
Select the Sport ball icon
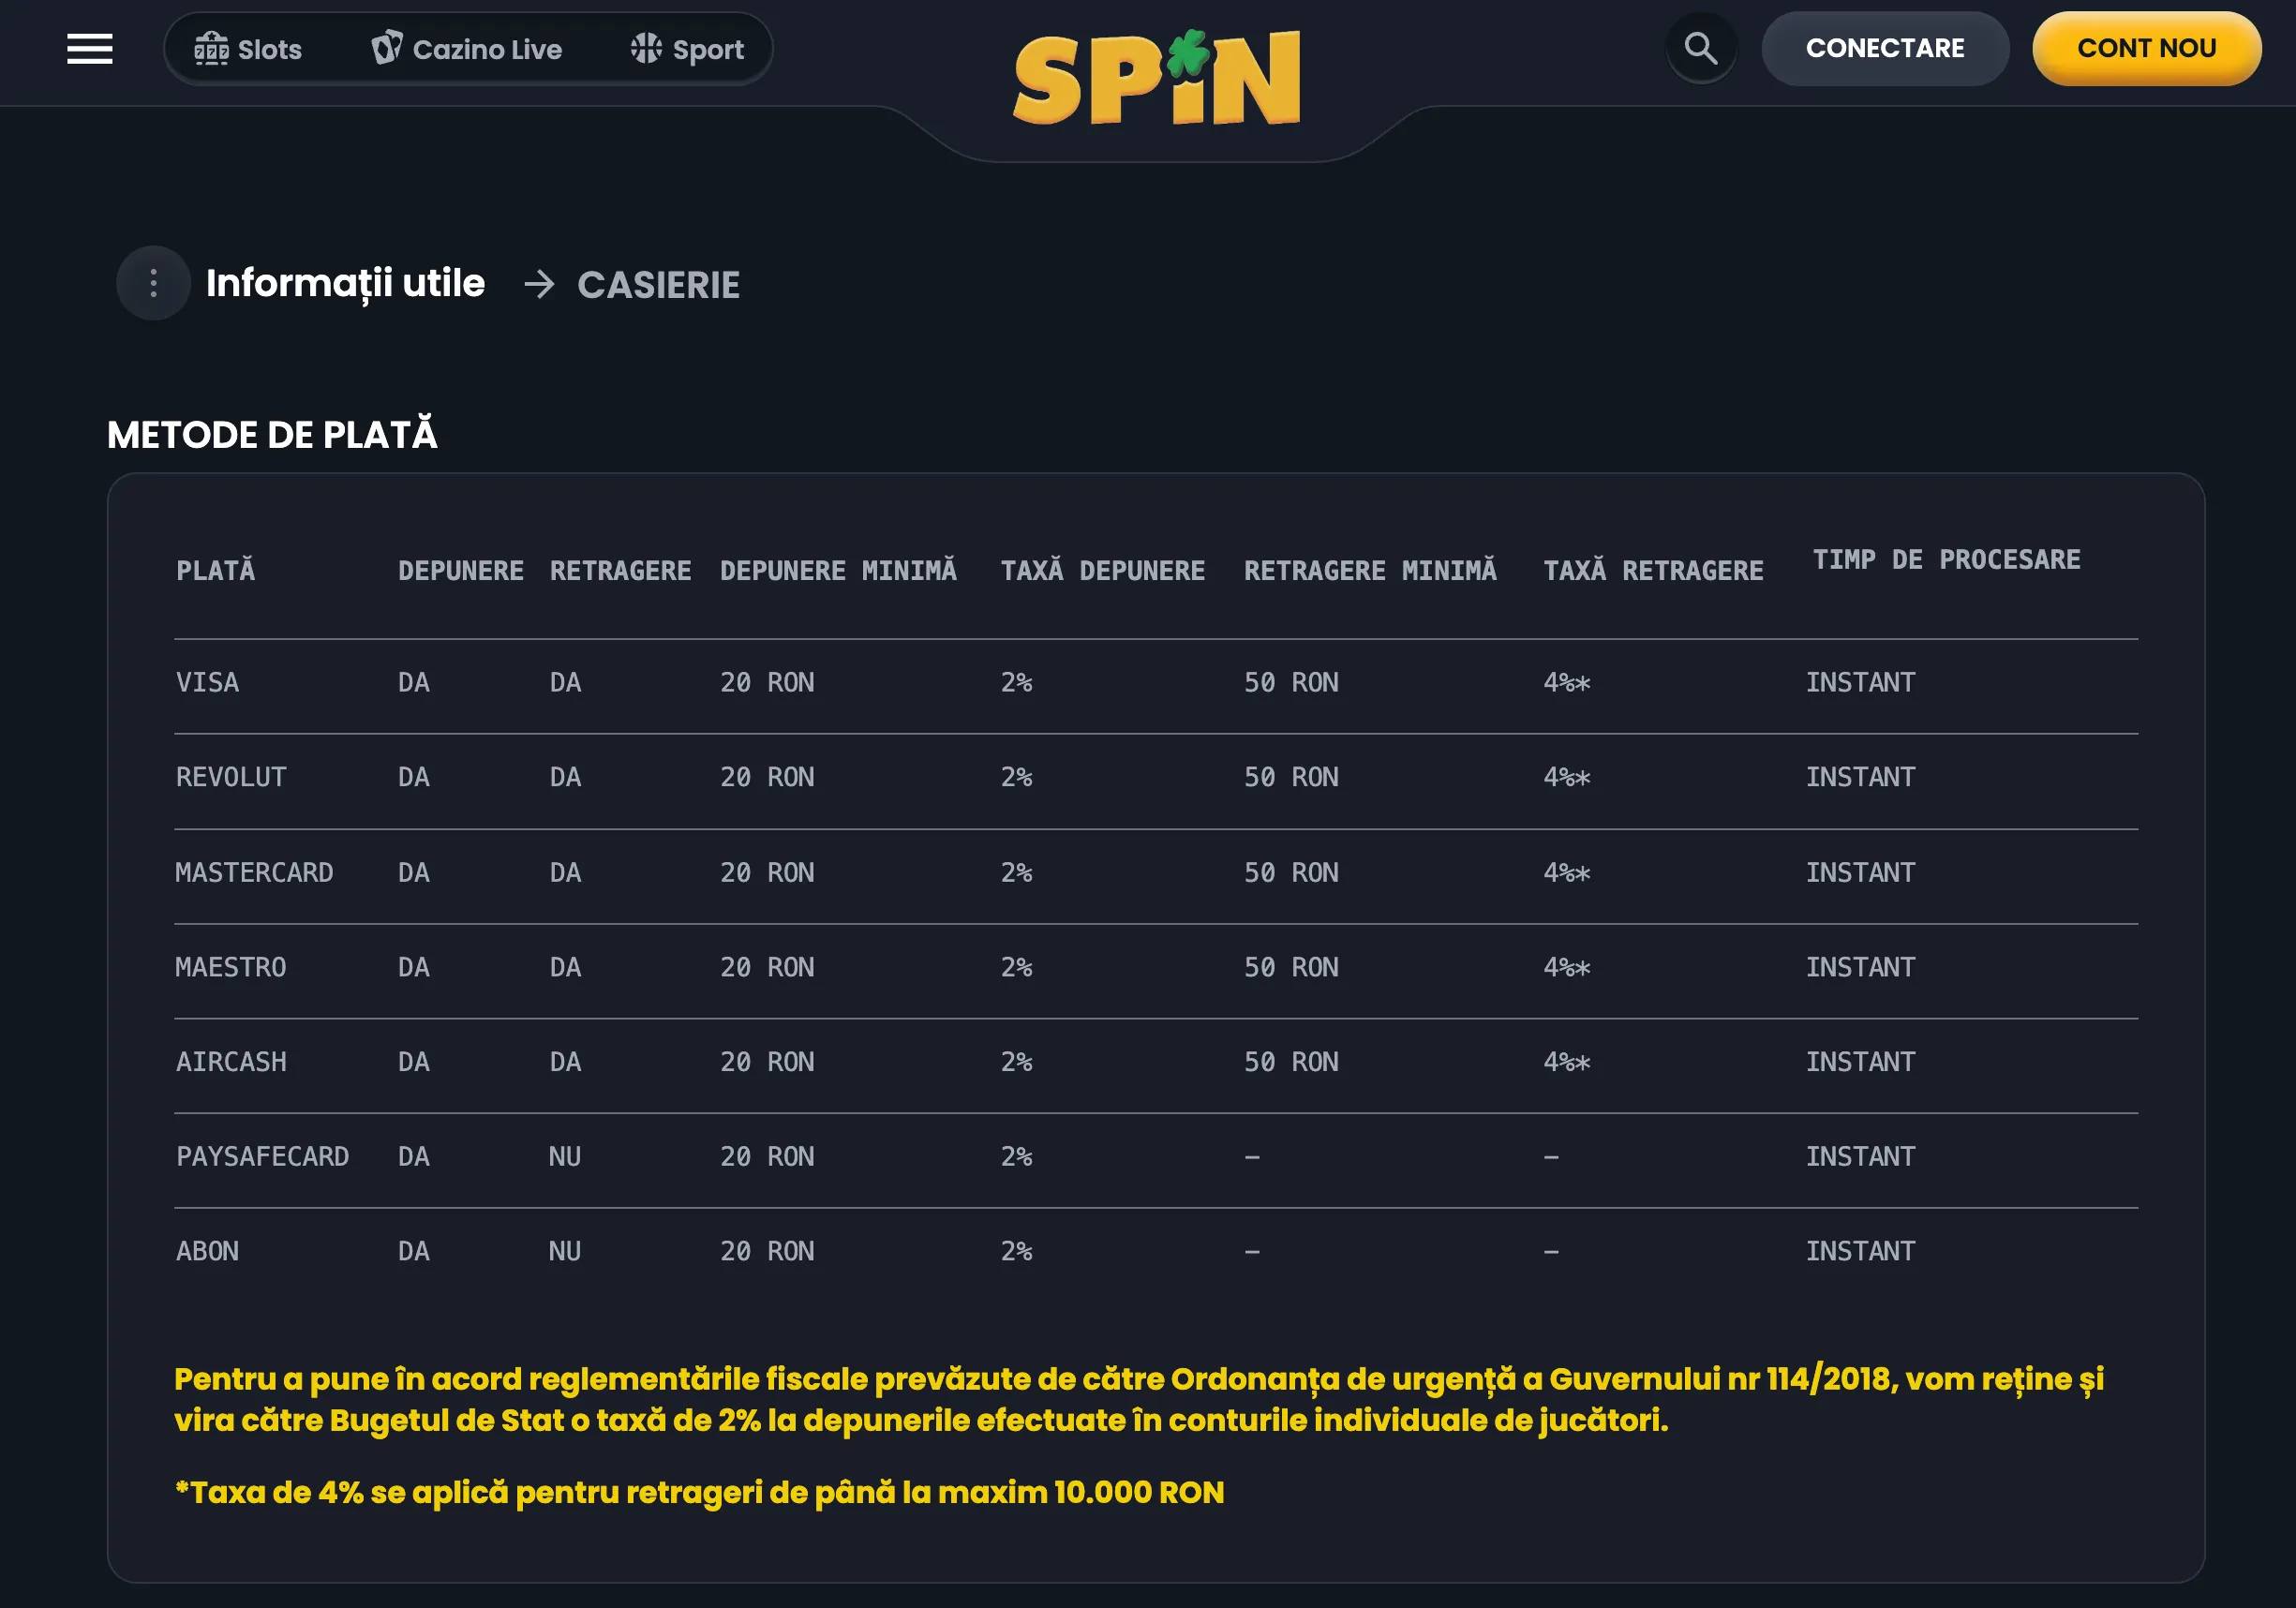[645, 48]
